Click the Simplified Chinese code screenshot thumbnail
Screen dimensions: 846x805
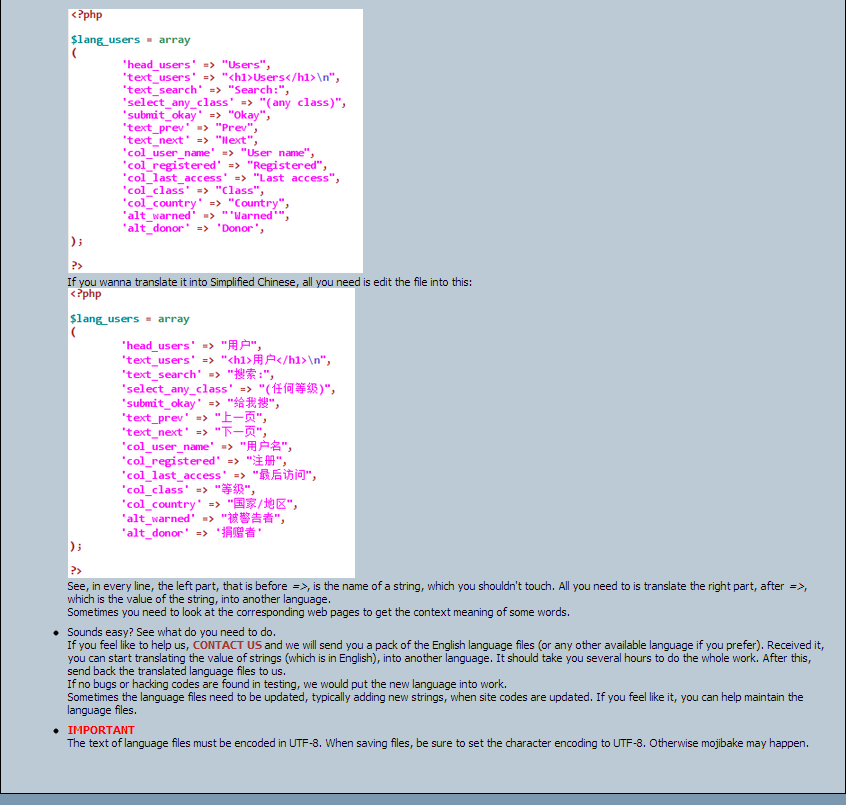pos(212,433)
